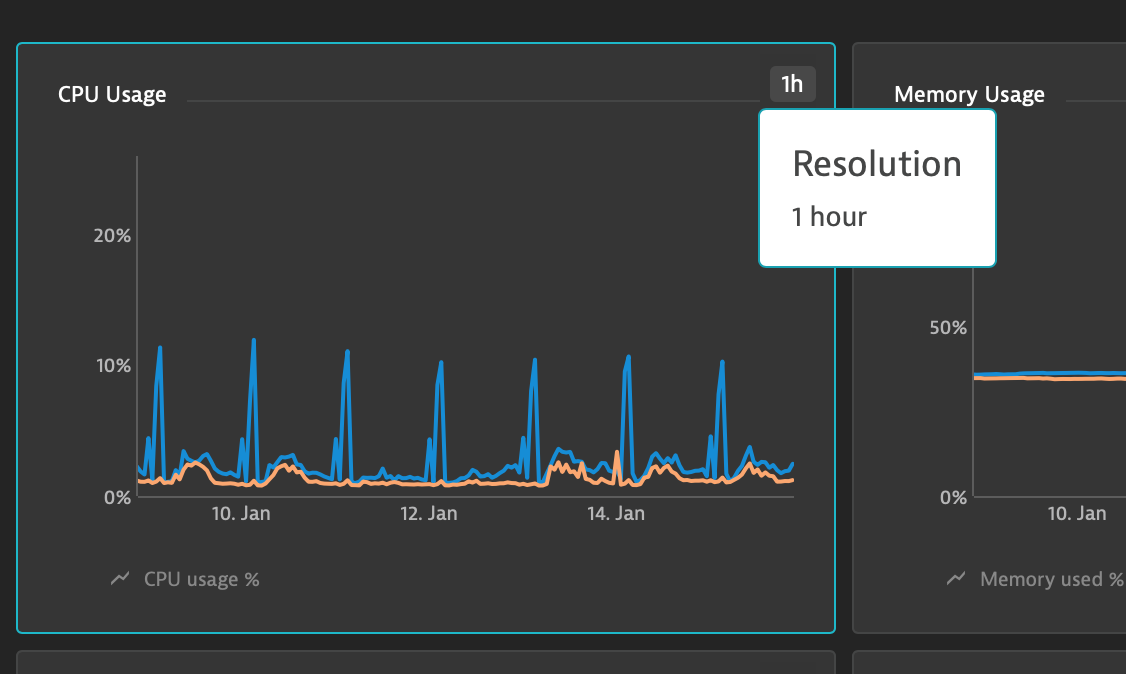Click the Memory Usage tile title

[x=969, y=95]
